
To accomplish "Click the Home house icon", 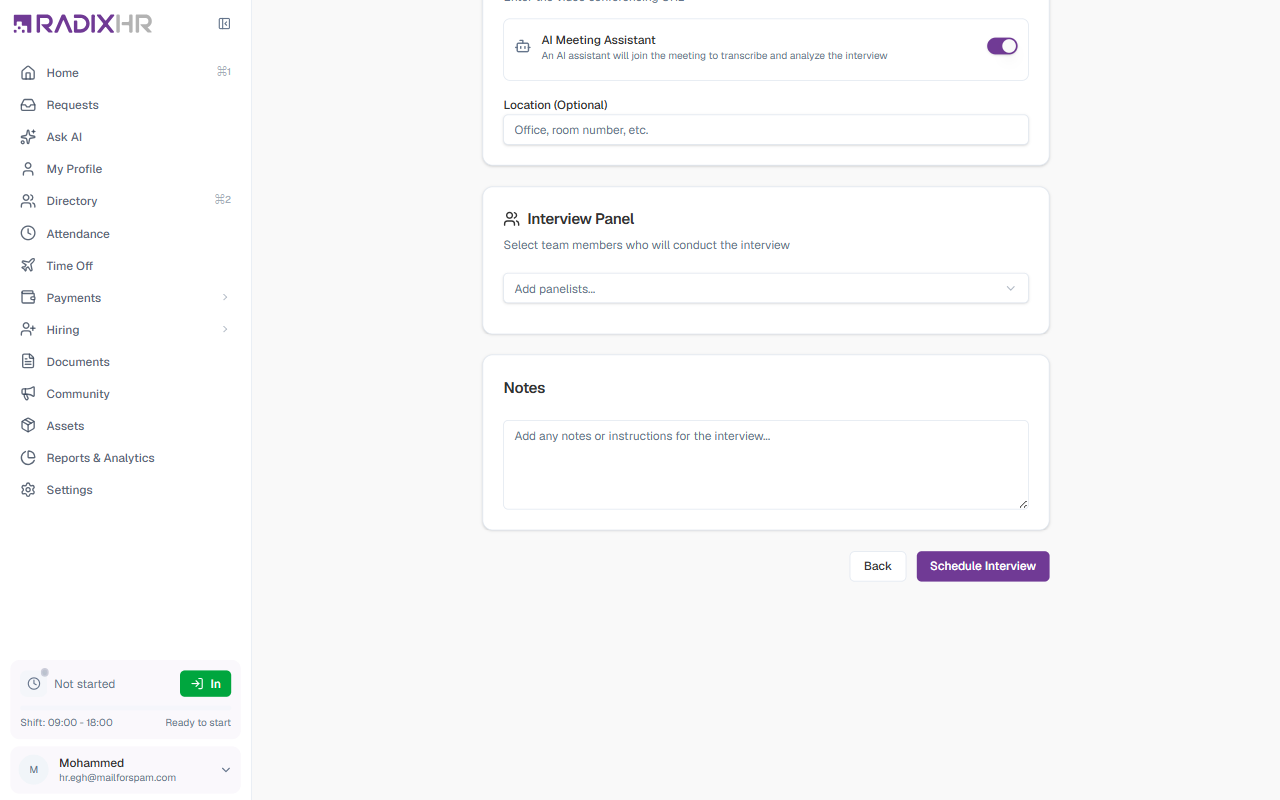I will pos(28,73).
